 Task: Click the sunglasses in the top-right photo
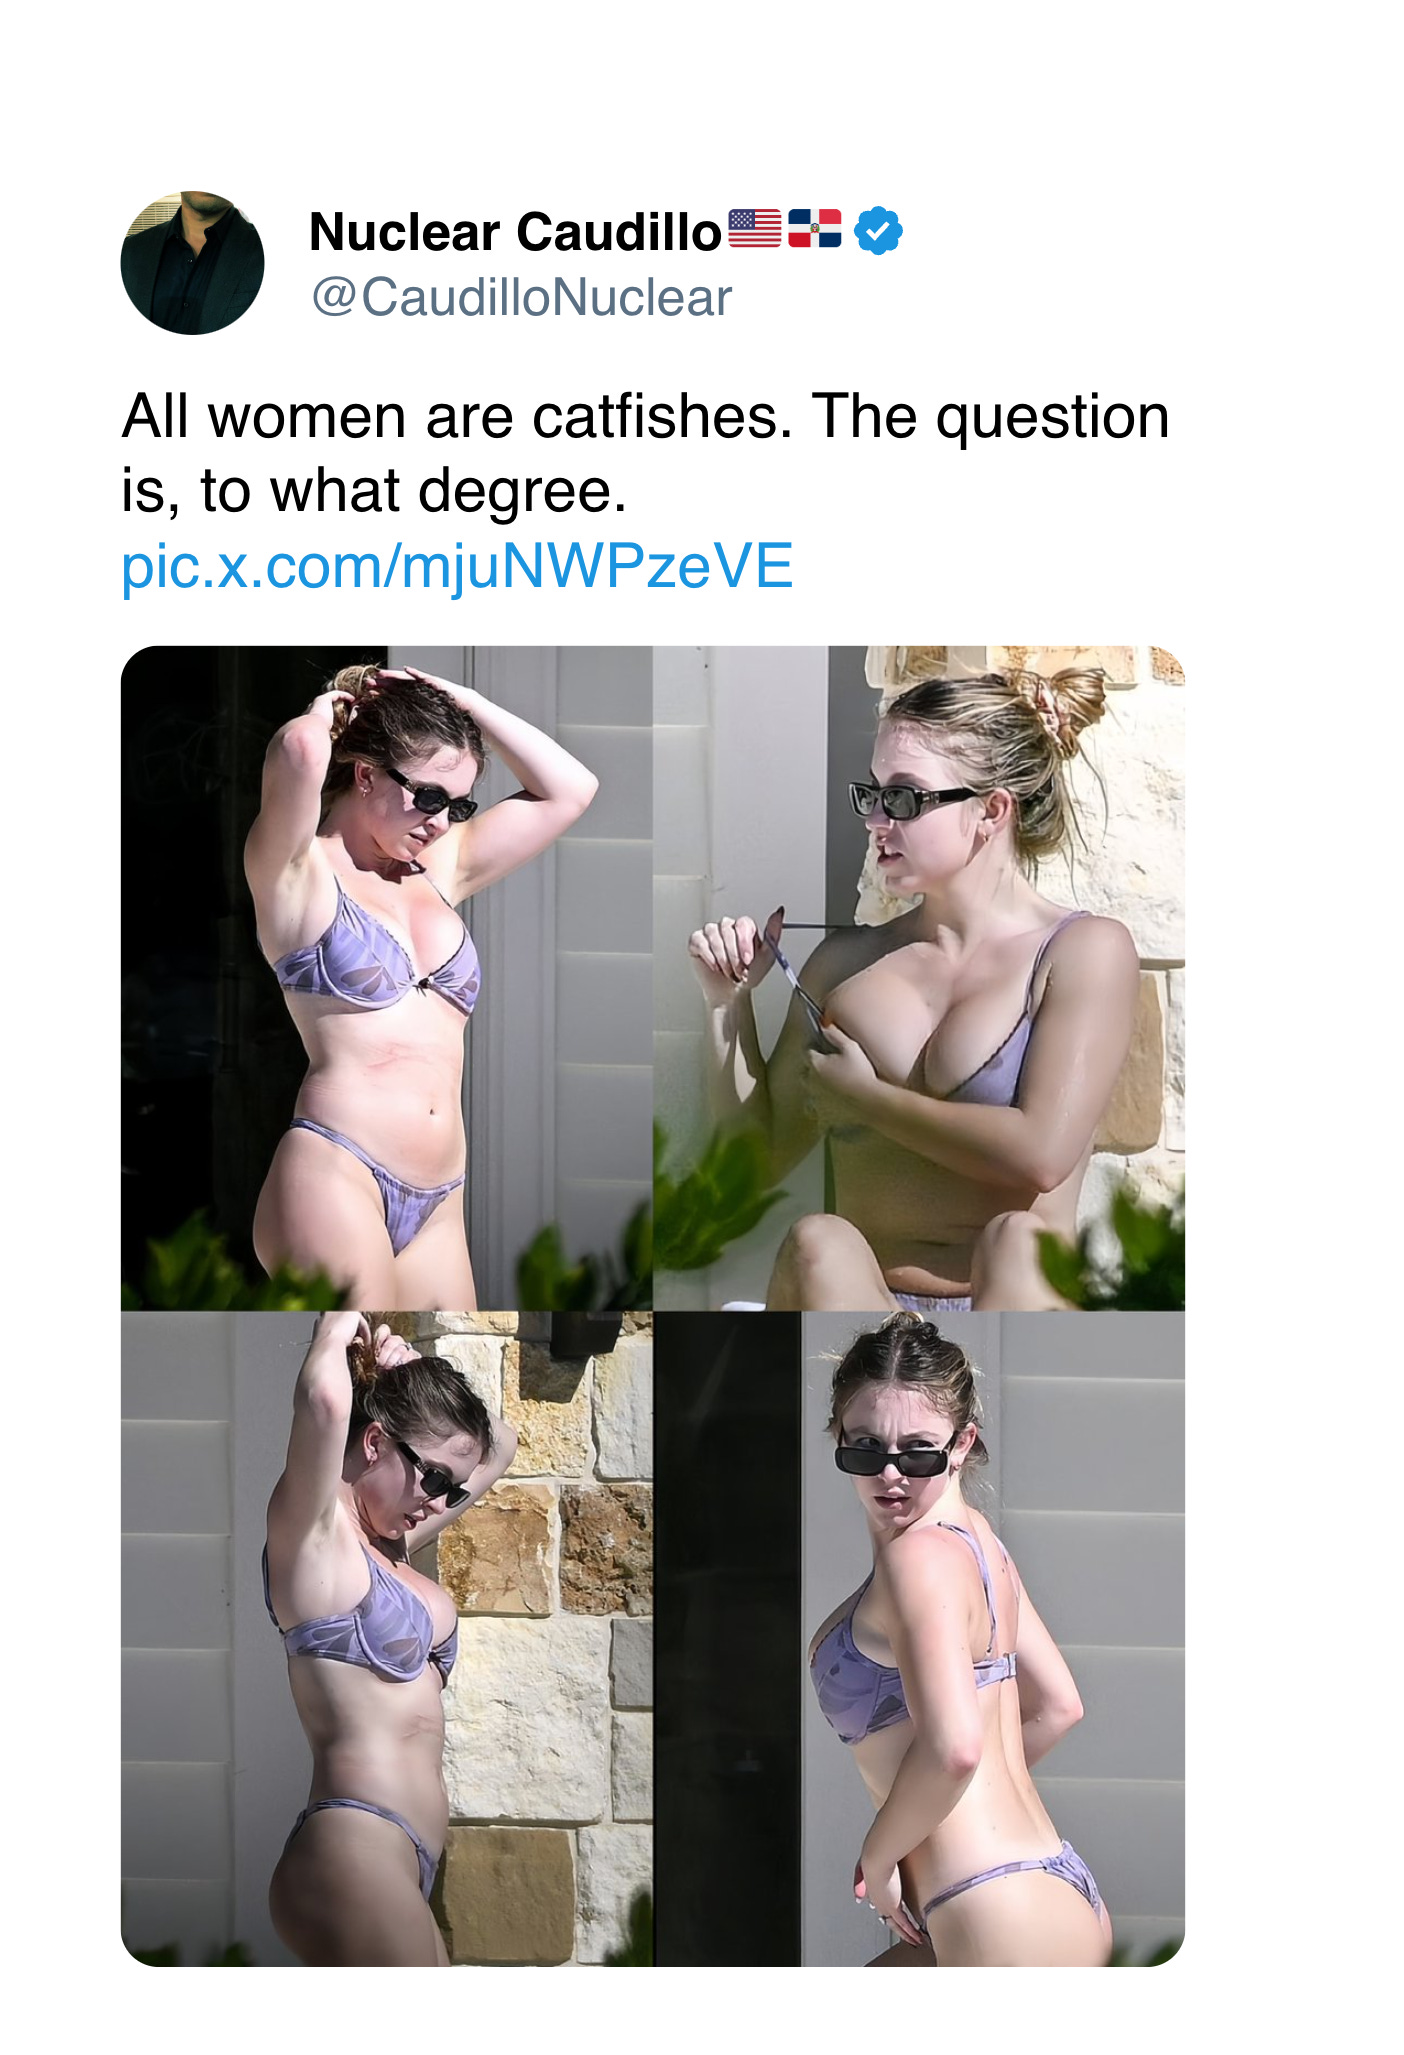click(x=910, y=800)
